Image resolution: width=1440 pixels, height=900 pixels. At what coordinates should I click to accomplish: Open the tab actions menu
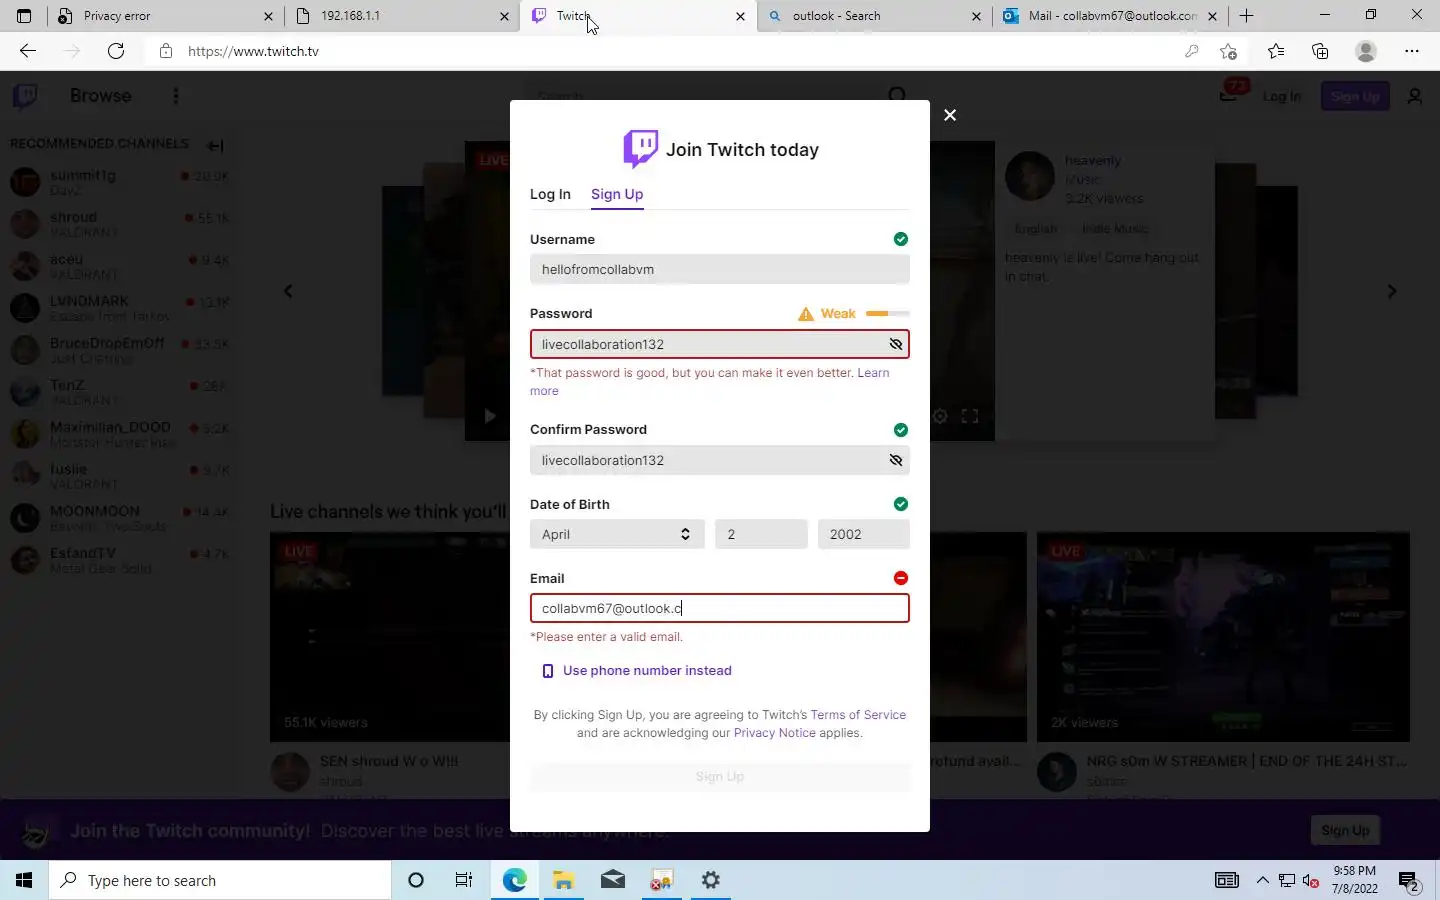pos(24,16)
